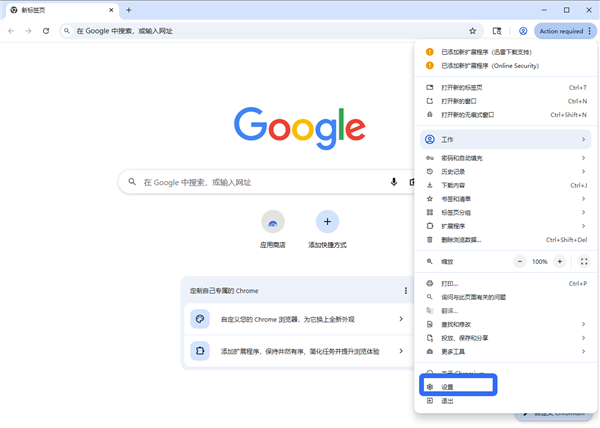Bookmark this tab with the star icon
This screenshot has width=600, height=428.
click(473, 31)
